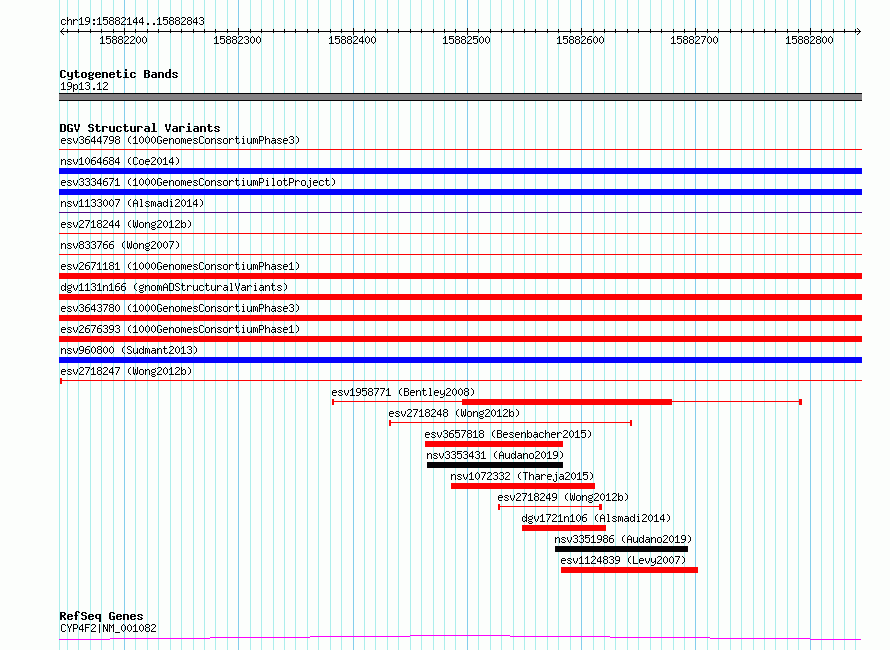Click the DGV Structural Variants track heading
This screenshot has width=890, height=650.
pos(140,128)
